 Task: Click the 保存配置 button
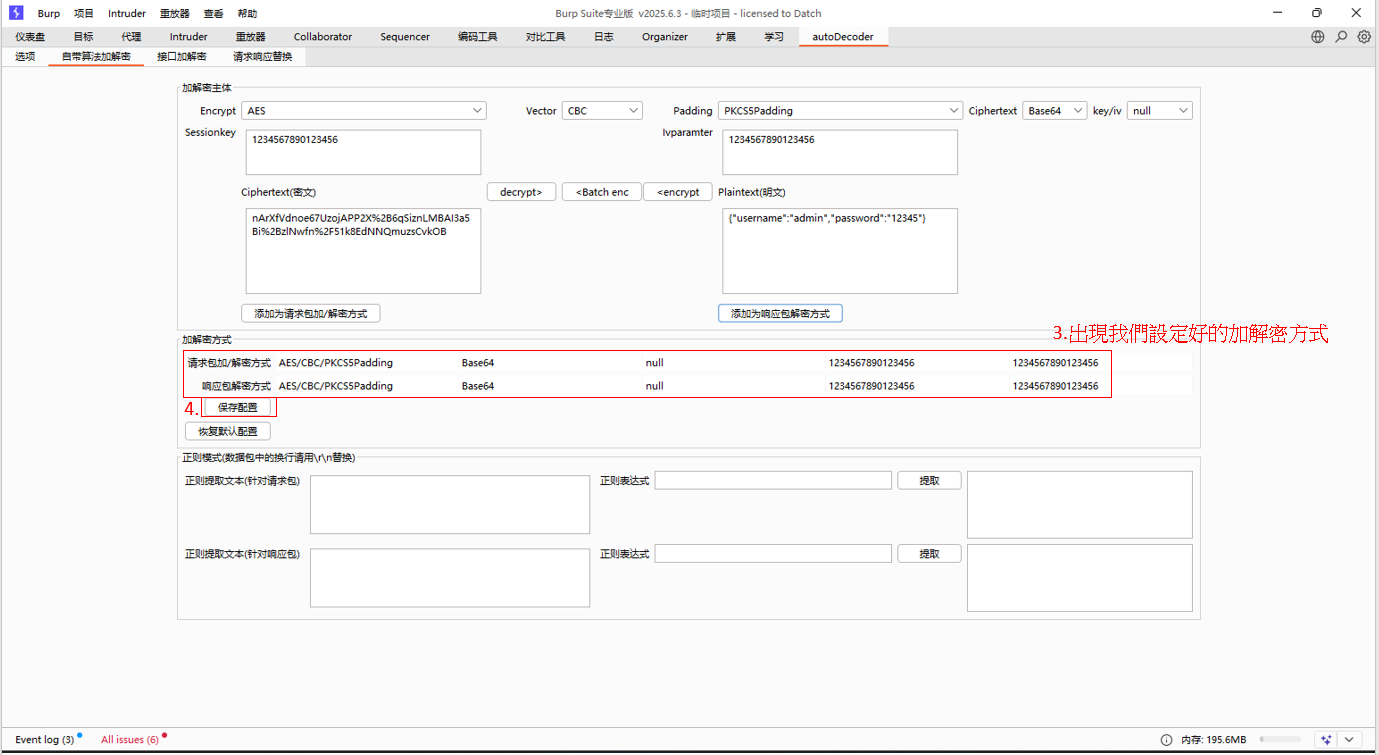point(238,407)
